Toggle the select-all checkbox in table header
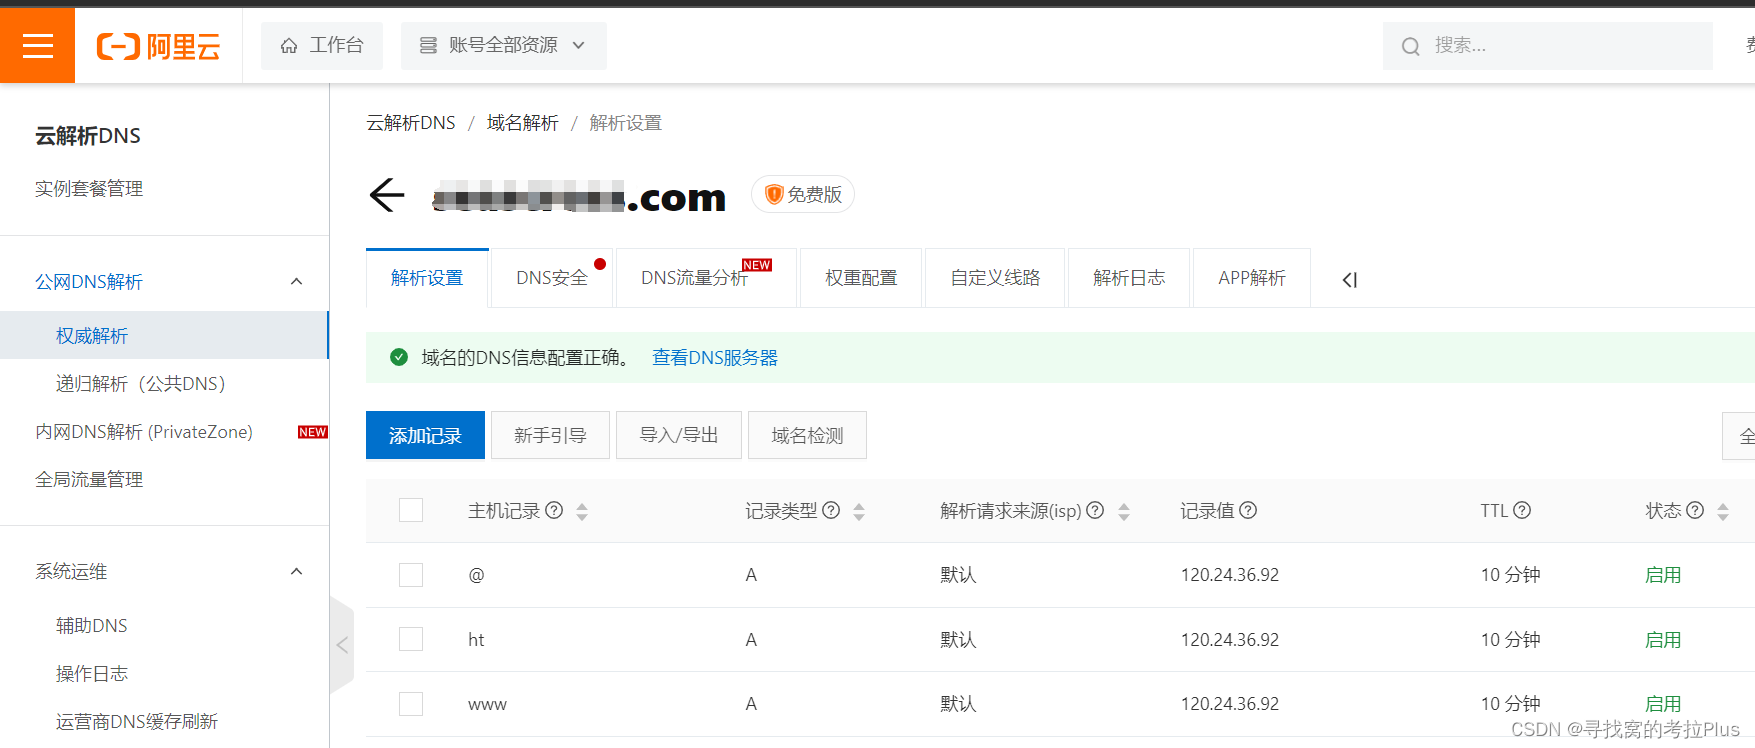 tap(411, 510)
